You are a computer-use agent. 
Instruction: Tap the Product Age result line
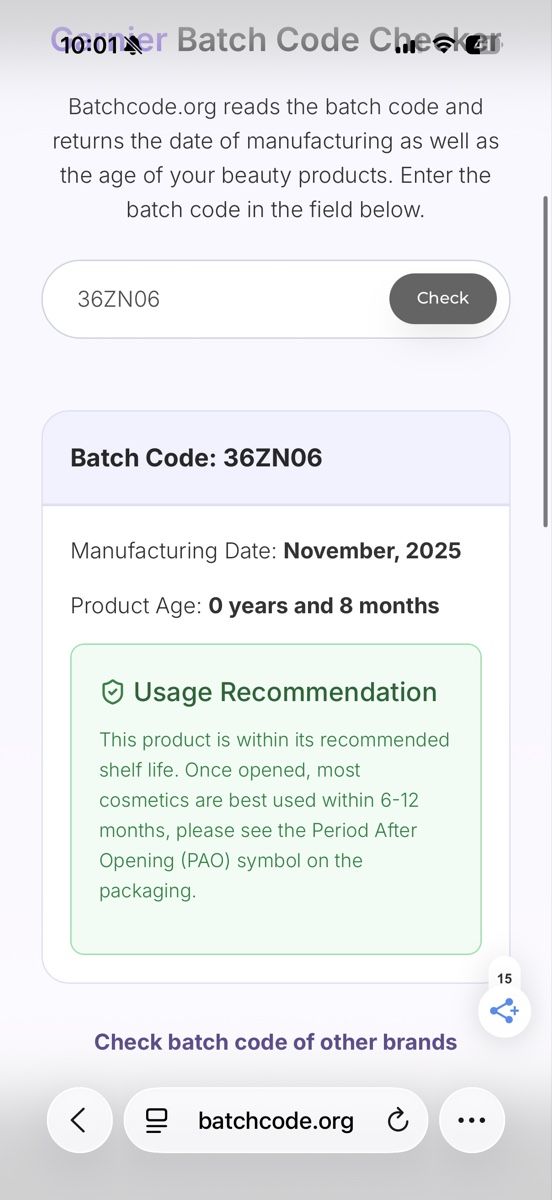[255, 606]
